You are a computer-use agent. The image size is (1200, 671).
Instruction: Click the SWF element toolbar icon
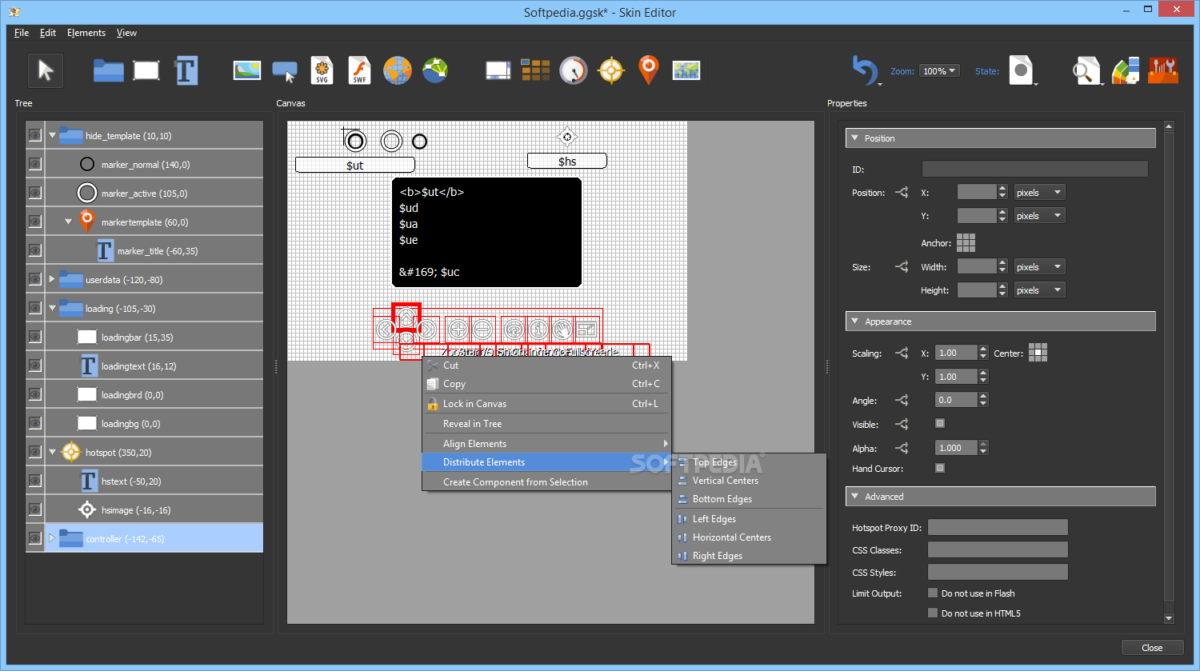(x=359, y=70)
